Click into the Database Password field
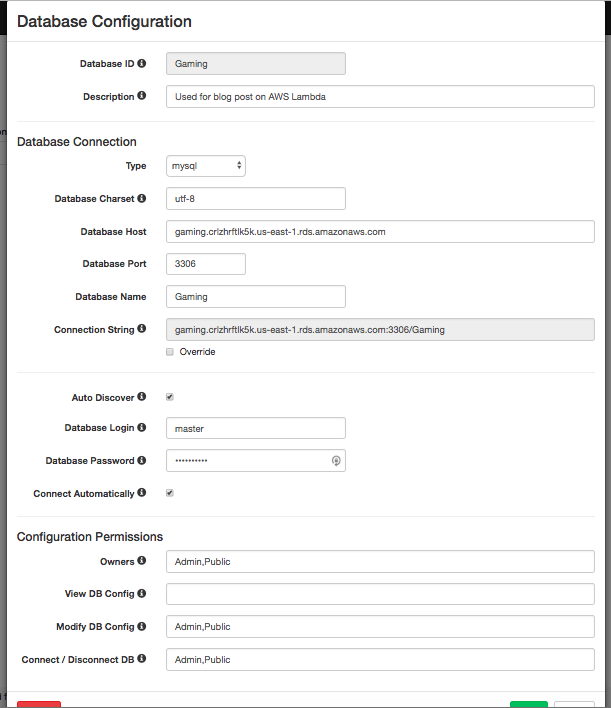This screenshot has width=611, height=708. [256, 461]
